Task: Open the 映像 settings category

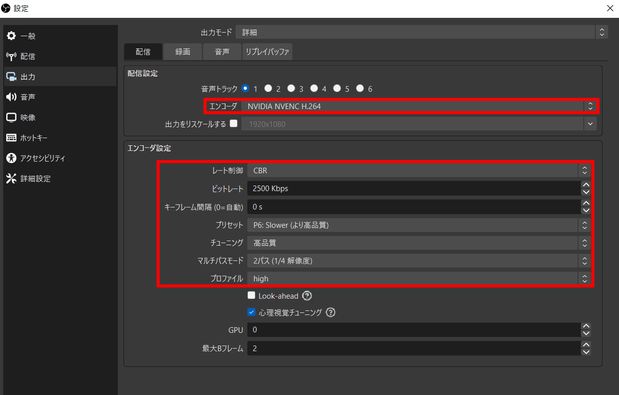Action: (60, 117)
